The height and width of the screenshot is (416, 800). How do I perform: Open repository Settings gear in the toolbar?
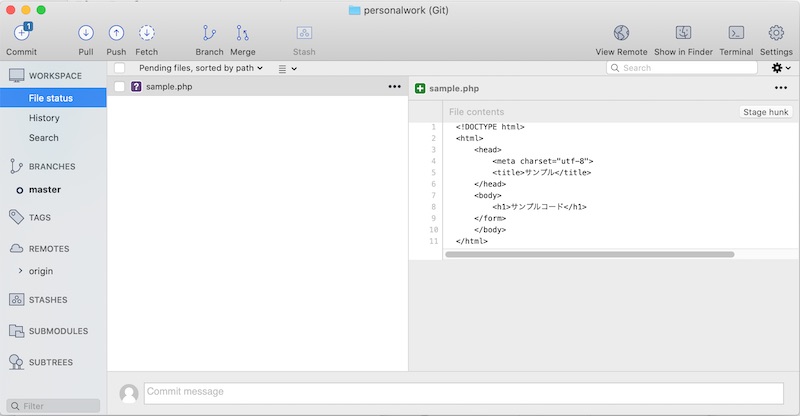coord(776,33)
